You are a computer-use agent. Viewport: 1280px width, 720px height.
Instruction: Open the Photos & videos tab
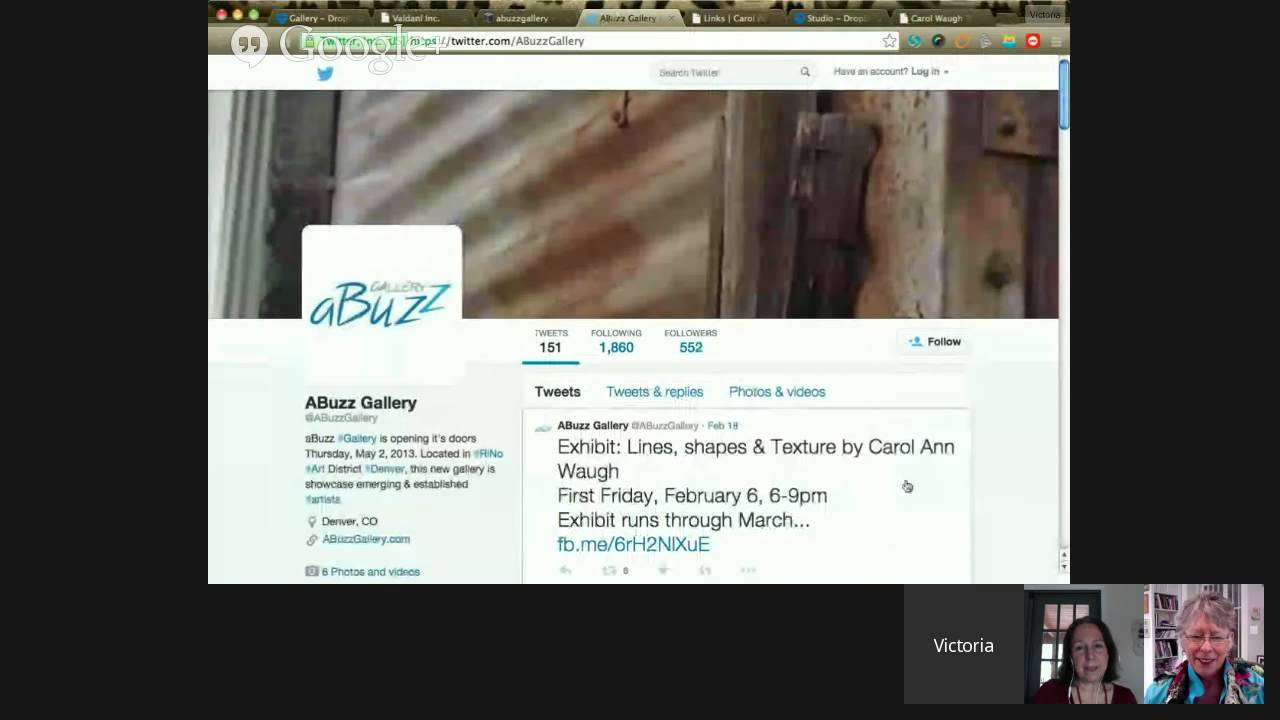point(777,392)
